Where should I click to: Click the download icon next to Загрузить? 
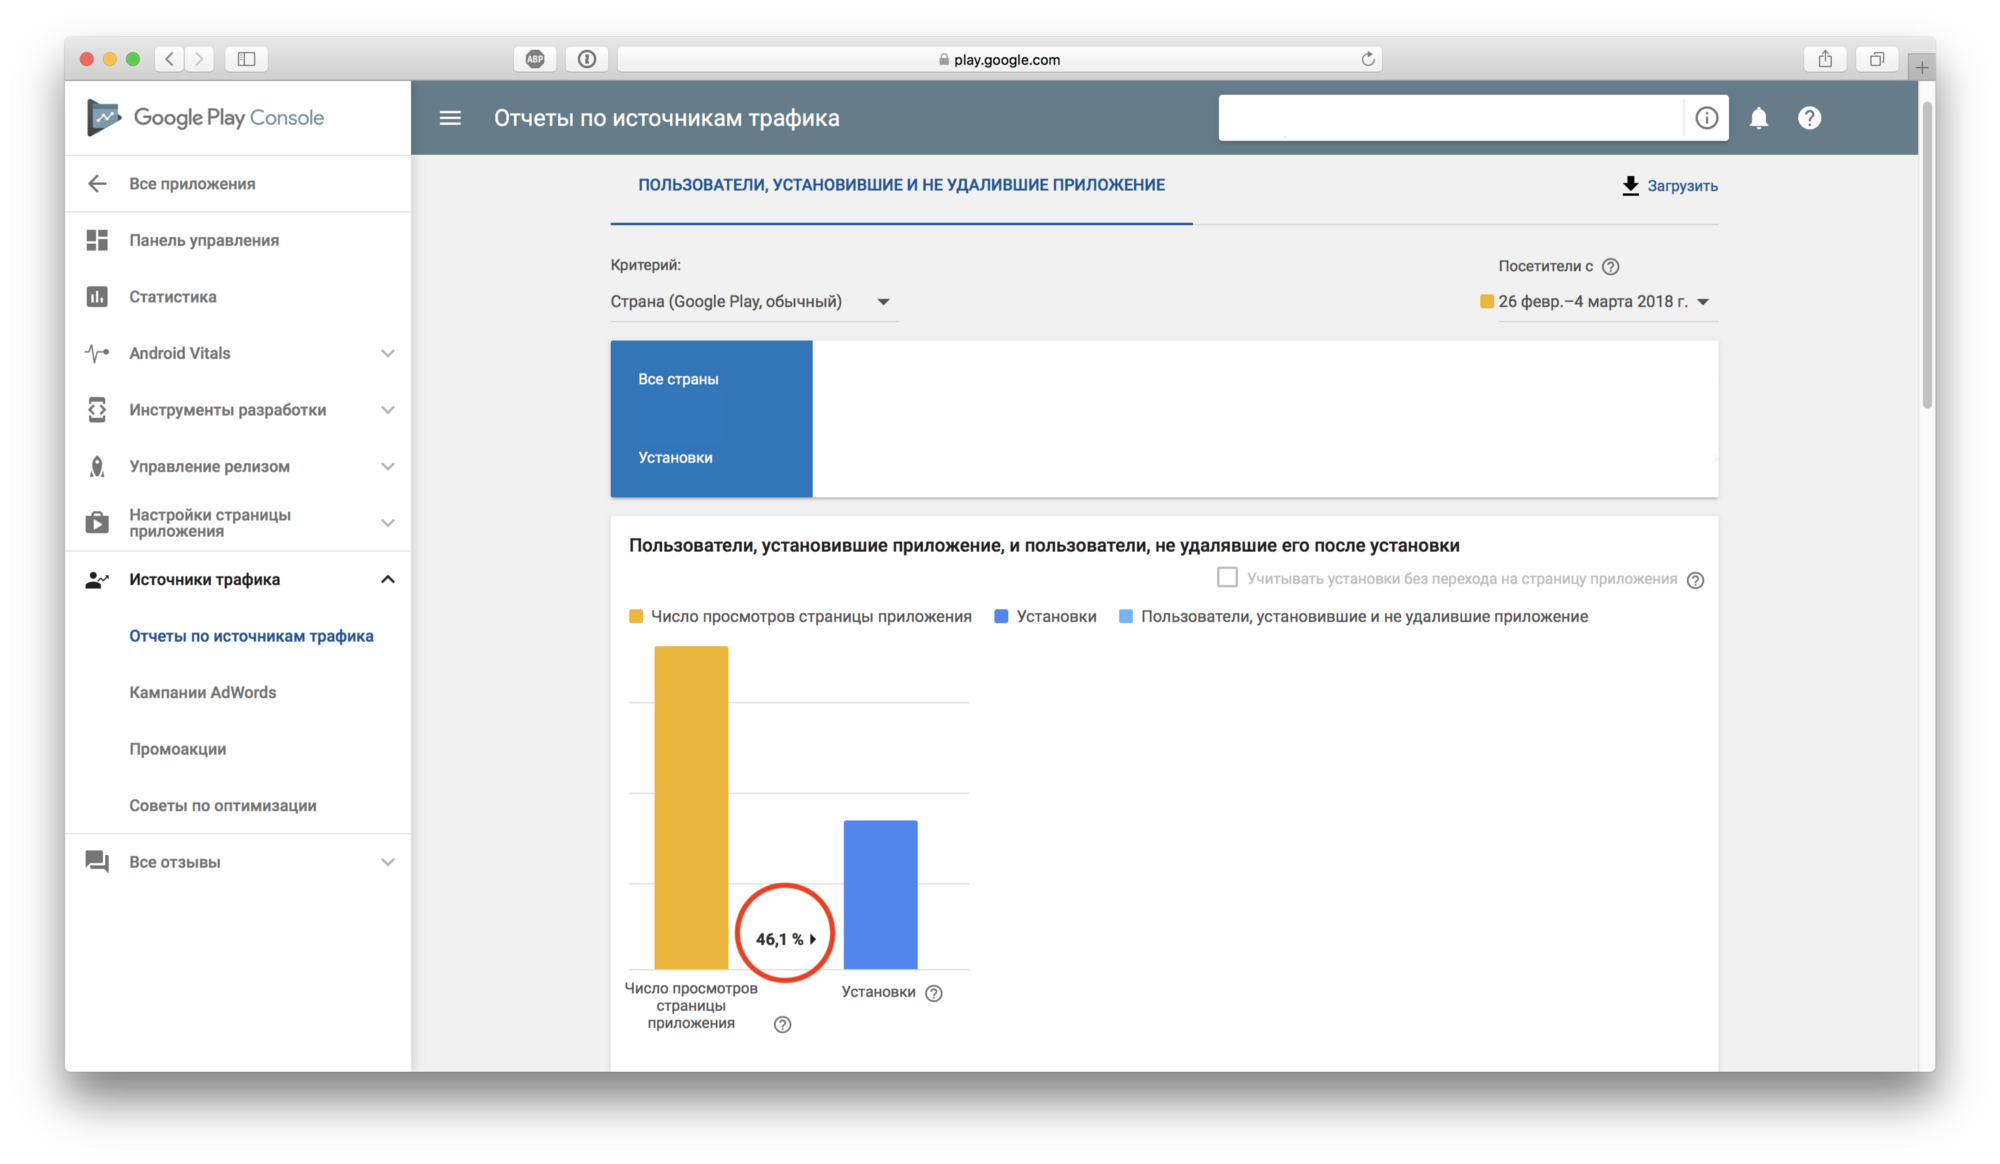(x=1630, y=186)
